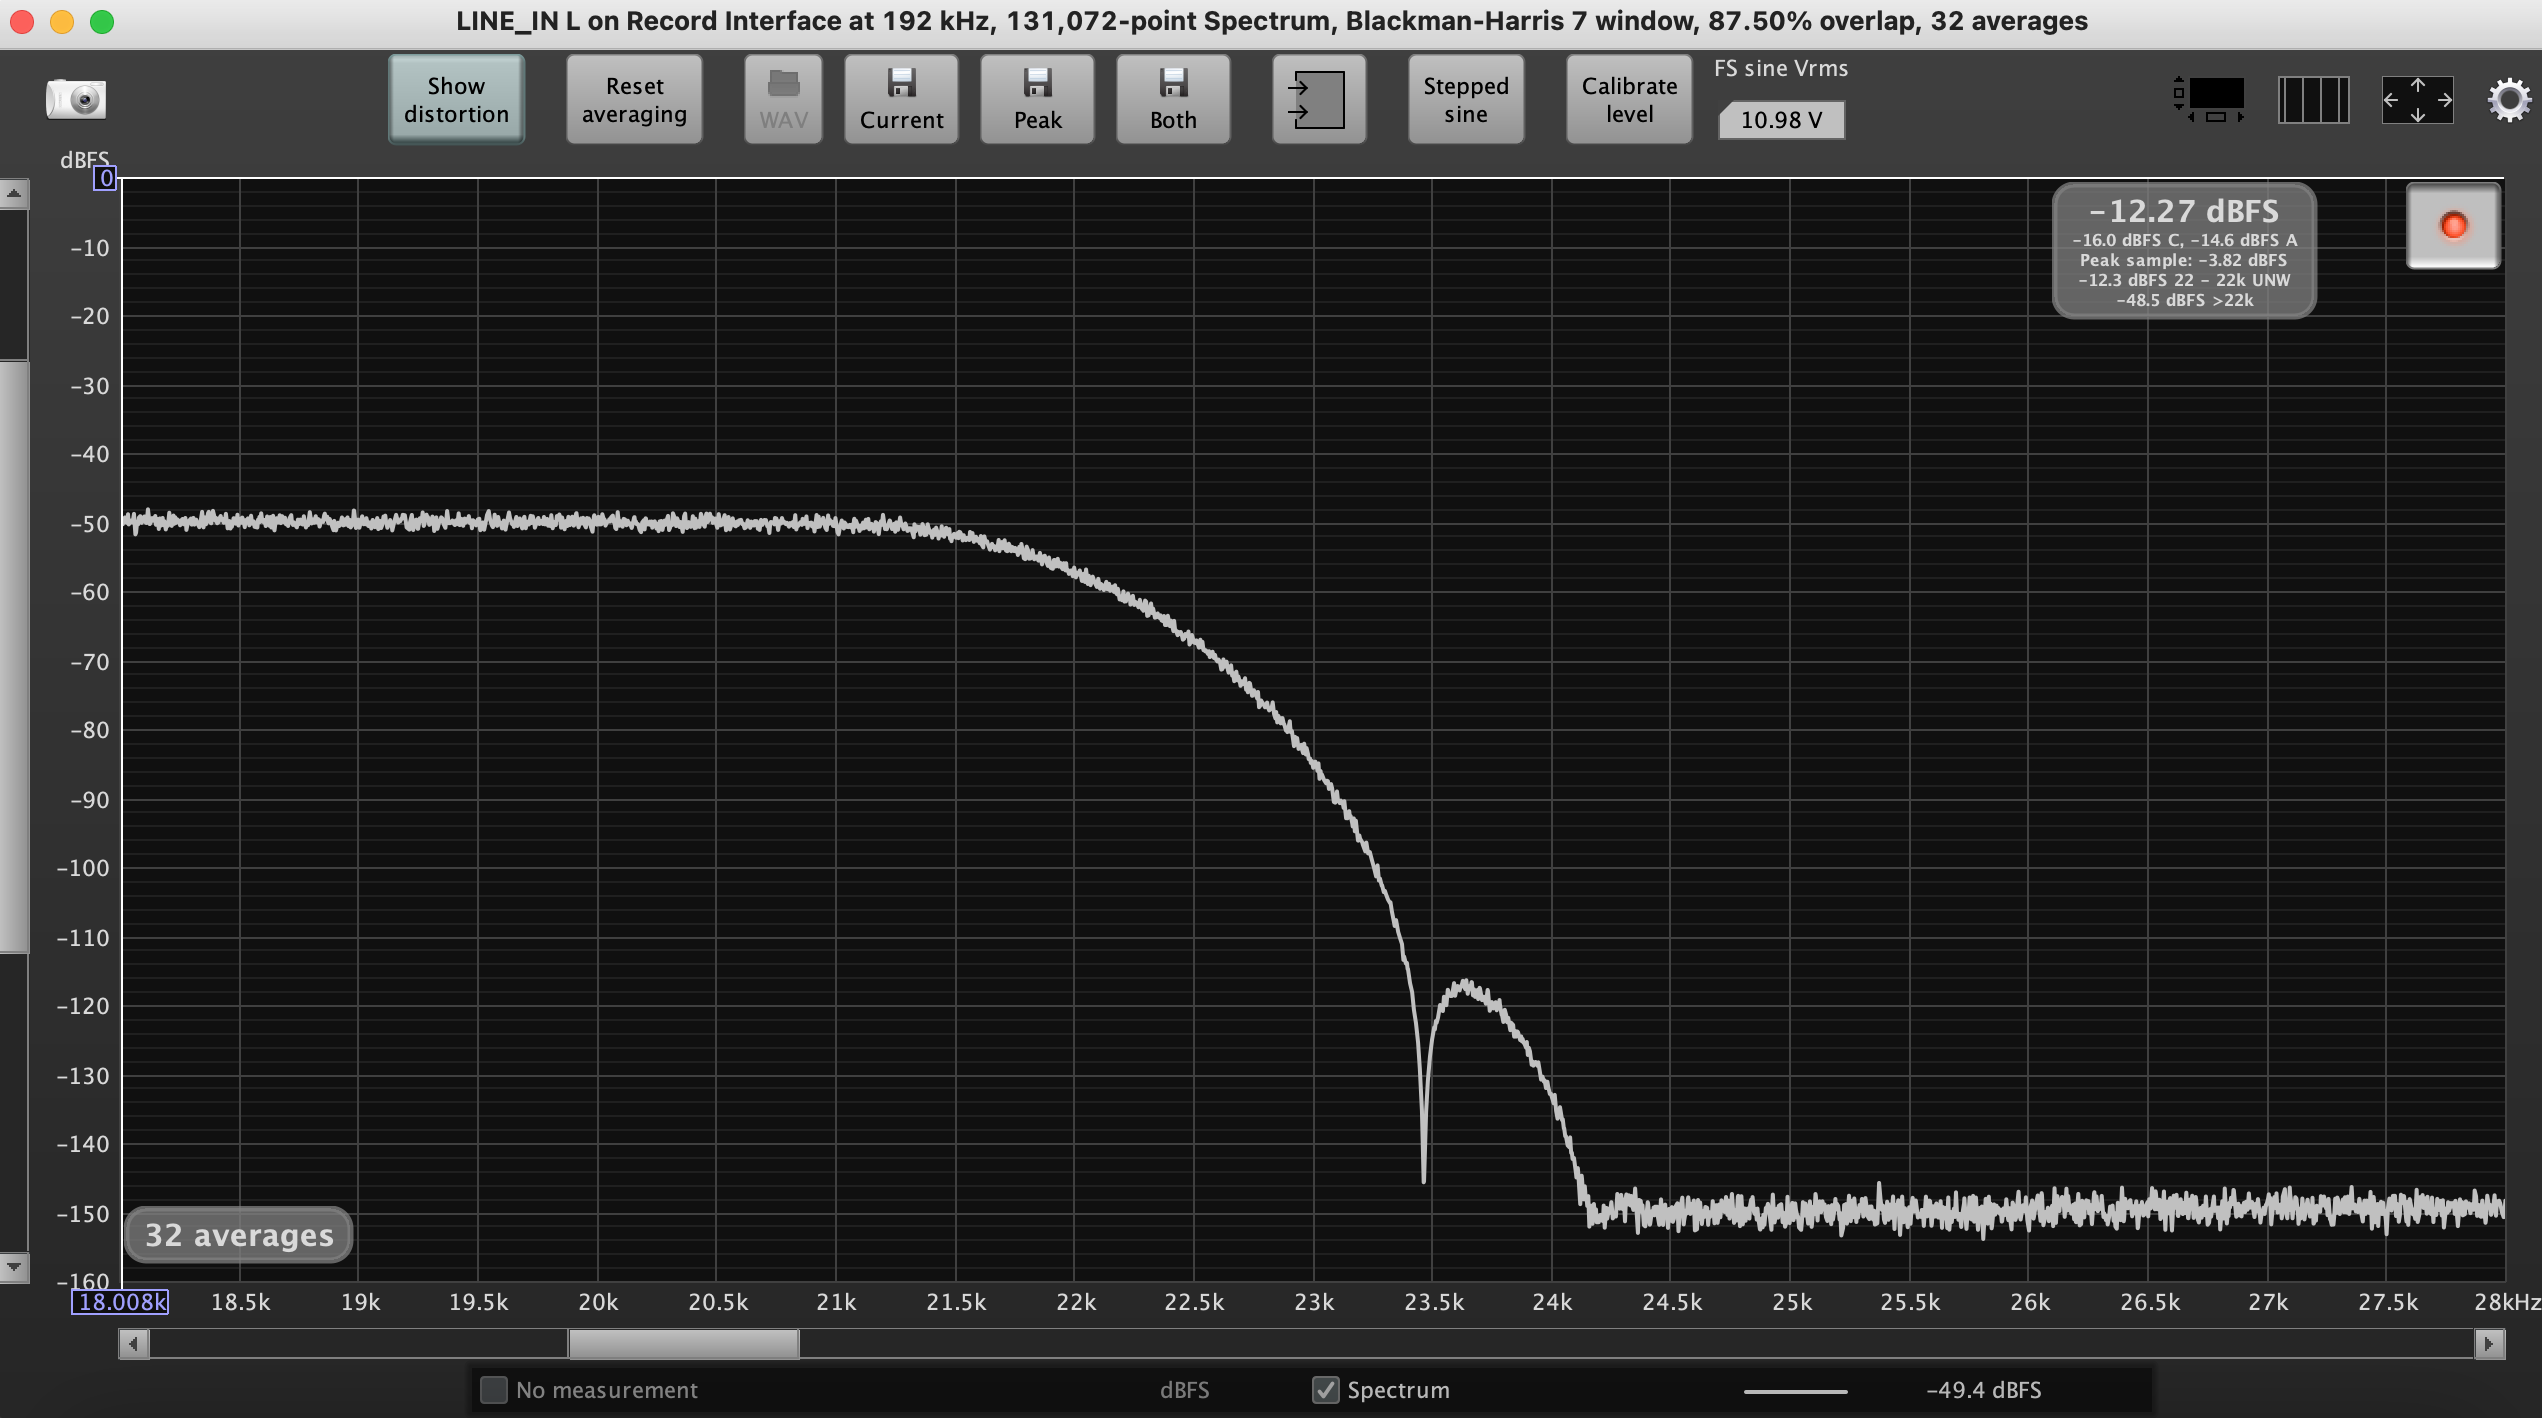The width and height of the screenshot is (2542, 1418).
Task: Click horizontal scrollbar left arrow
Action: pos(133,1343)
